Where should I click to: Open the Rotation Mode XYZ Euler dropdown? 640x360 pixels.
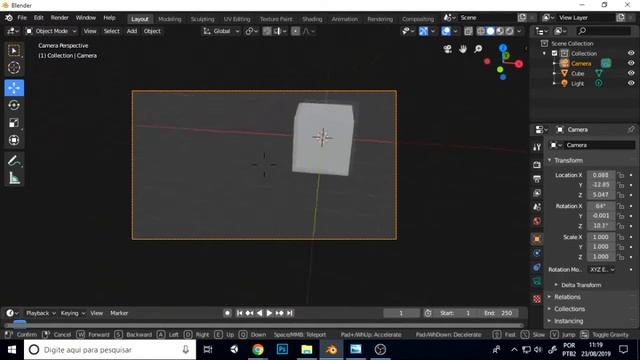(x=602, y=269)
